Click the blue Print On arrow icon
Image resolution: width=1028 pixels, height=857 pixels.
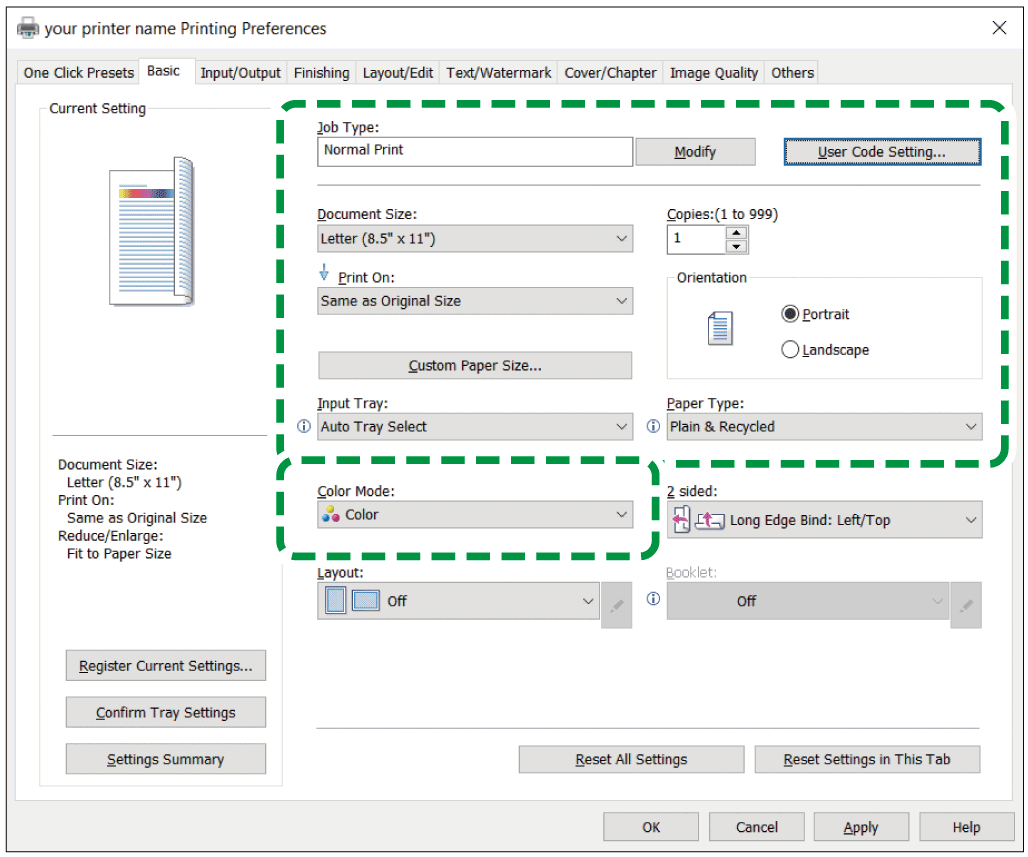click(324, 276)
